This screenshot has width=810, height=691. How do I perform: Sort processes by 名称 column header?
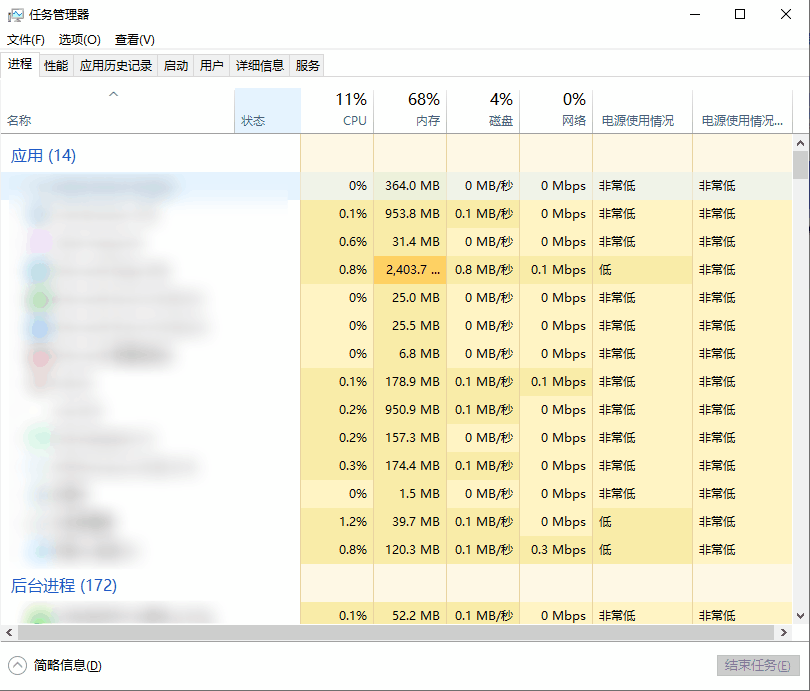pos(117,111)
